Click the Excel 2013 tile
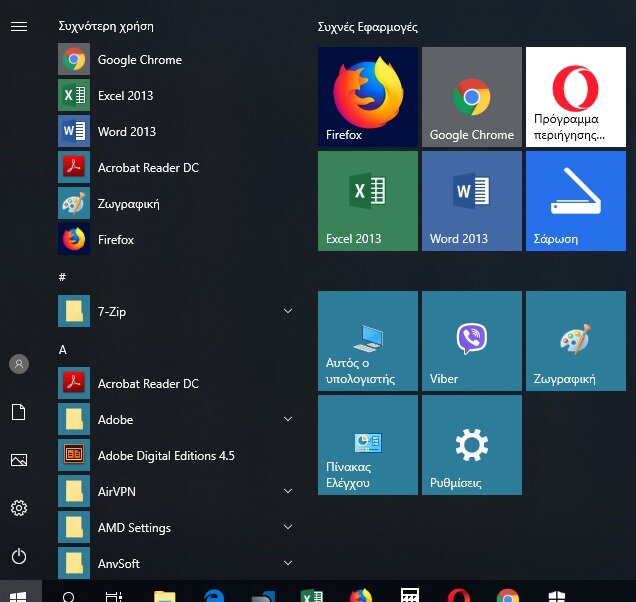Image resolution: width=636 pixels, height=602 pixels. (x=368, y=201)
